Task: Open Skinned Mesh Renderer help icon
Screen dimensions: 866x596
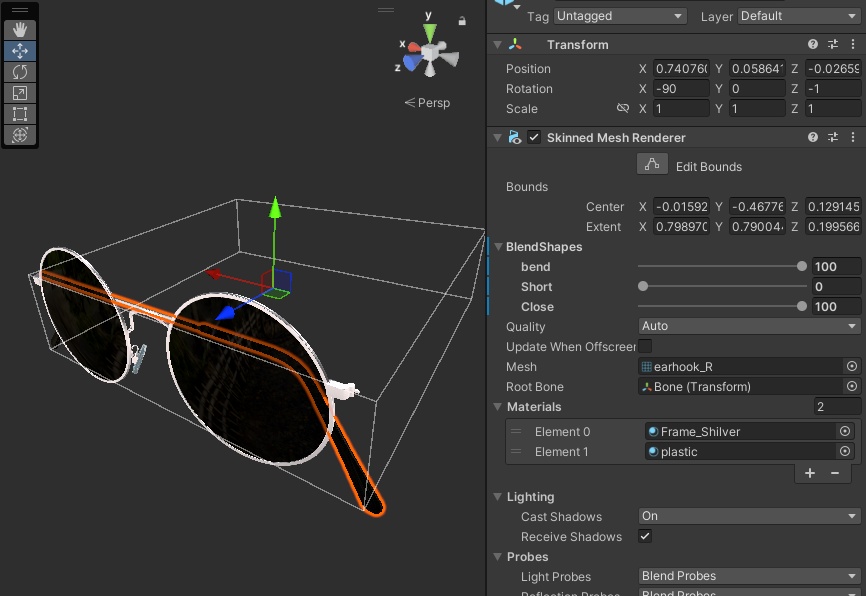Action: pyautogui.click(x=813, y=137)
